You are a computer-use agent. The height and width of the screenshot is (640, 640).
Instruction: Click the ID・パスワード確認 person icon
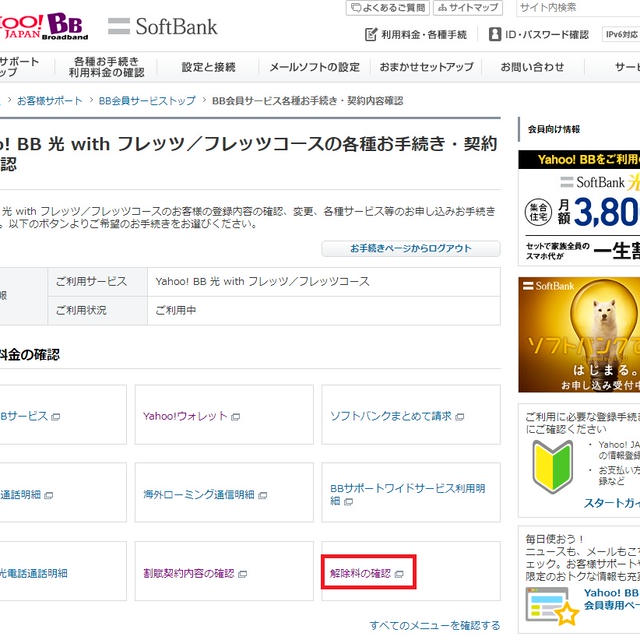(x=495, y=34)
